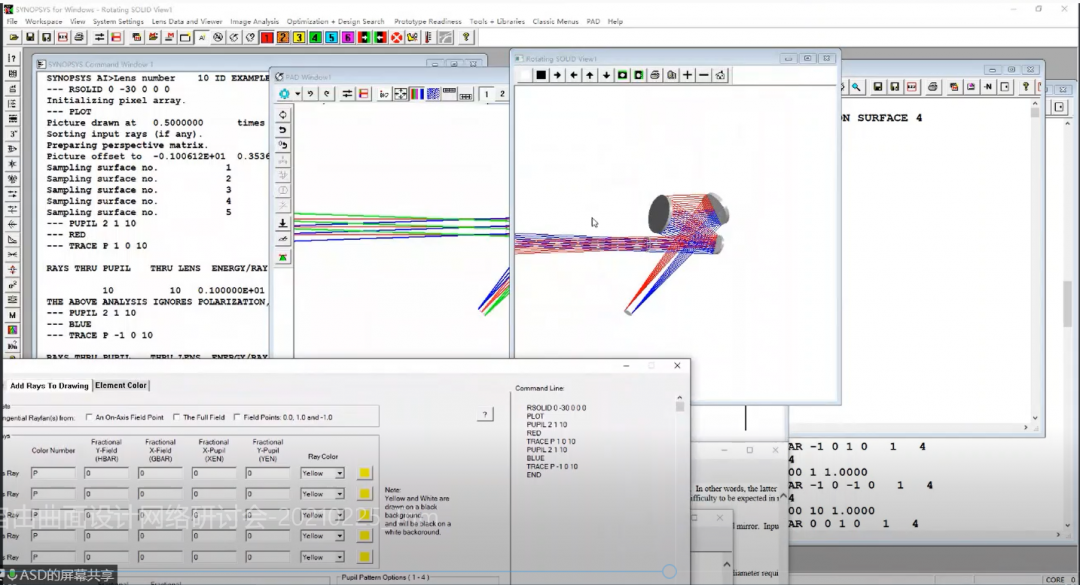Click the gear settings icon in PAD Window
This screenshot has width=1080, height=585.
(x=284, y=94)
